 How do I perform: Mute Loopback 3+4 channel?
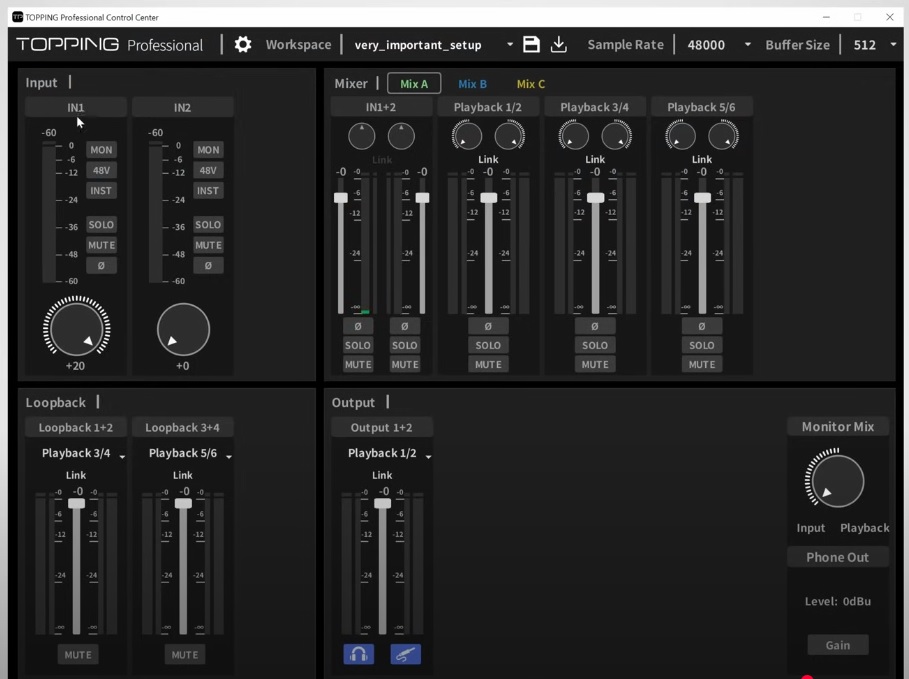tap(185, 655)
